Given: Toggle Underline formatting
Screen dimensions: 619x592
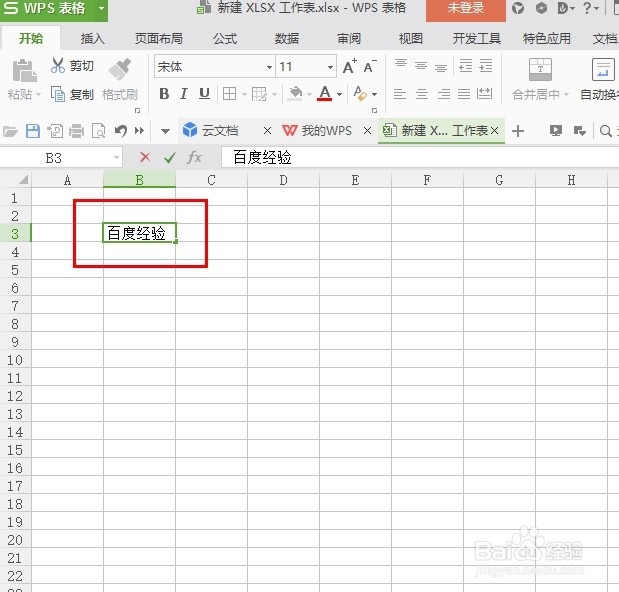Looking at the screenshot, I should tap(204, 94).
